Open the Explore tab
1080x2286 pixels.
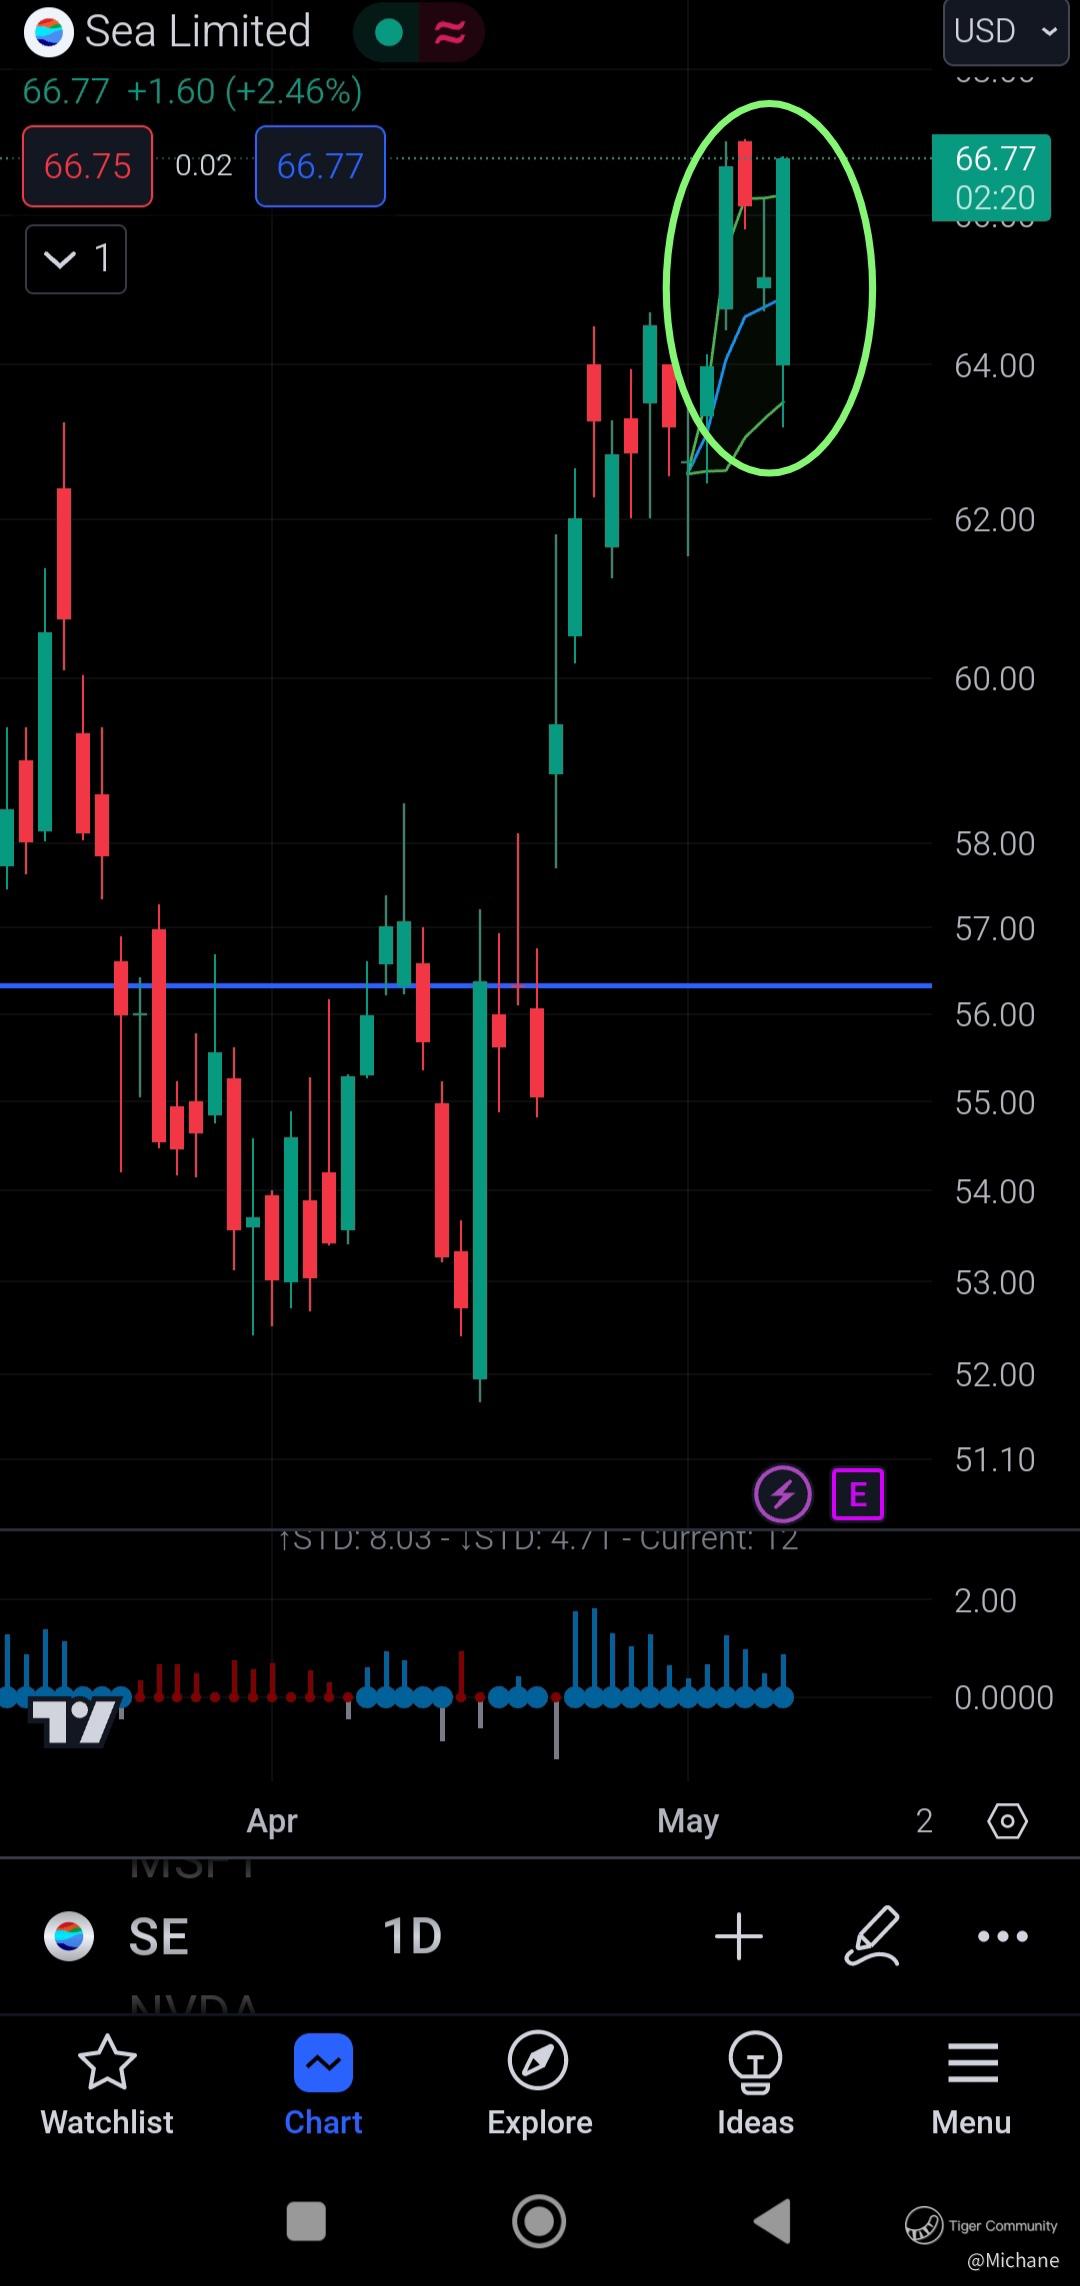click(x=539, y=2085)
